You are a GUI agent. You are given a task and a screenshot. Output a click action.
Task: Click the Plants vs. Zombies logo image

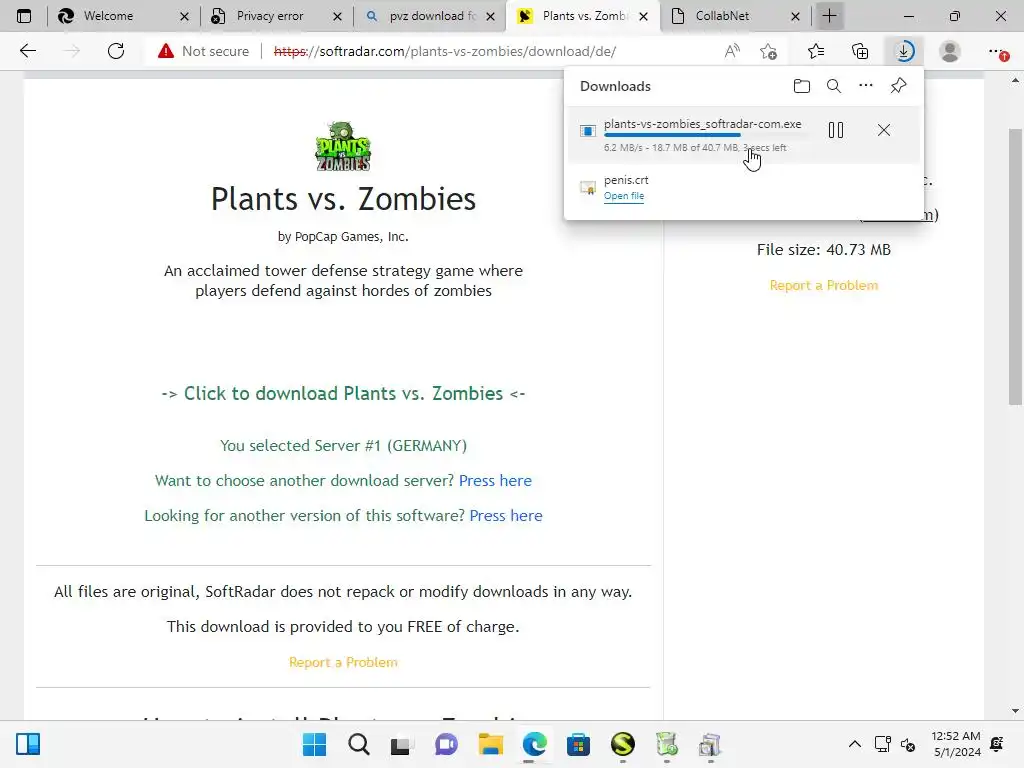point(344,146)
